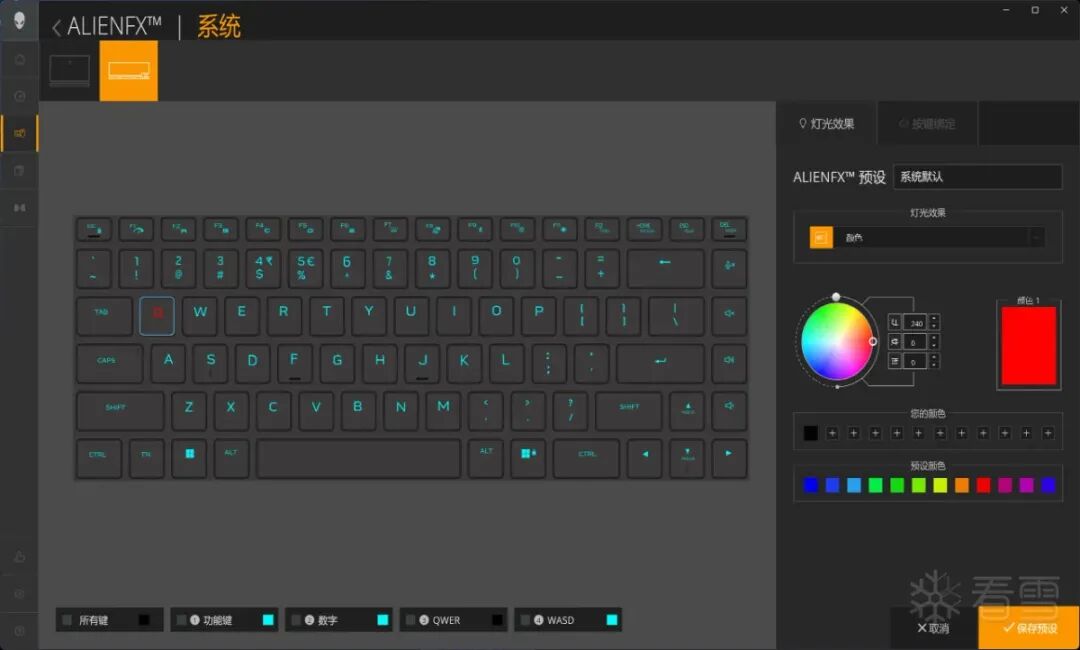The width and height of the screenshot is (1080, 650).
Task: Select the left arrow key on keyboard
Action: (645, 459)
